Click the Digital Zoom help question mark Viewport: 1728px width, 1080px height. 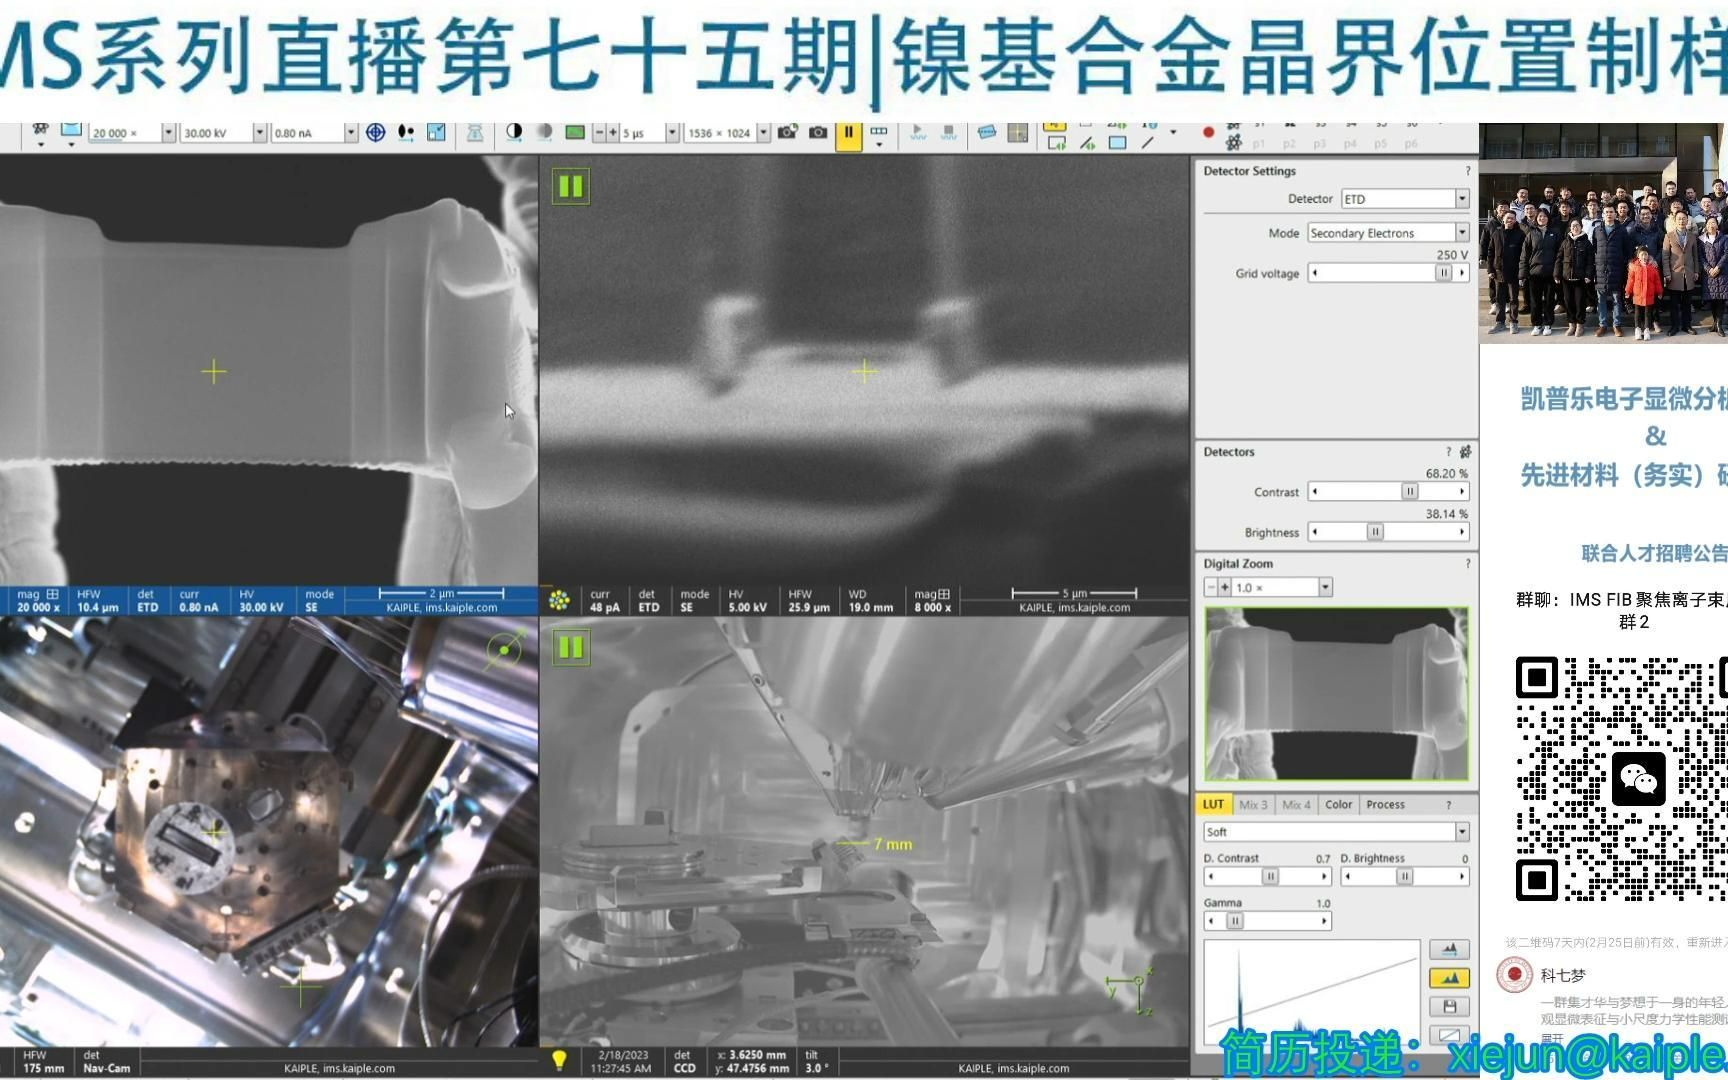(x=1468, y=564)
